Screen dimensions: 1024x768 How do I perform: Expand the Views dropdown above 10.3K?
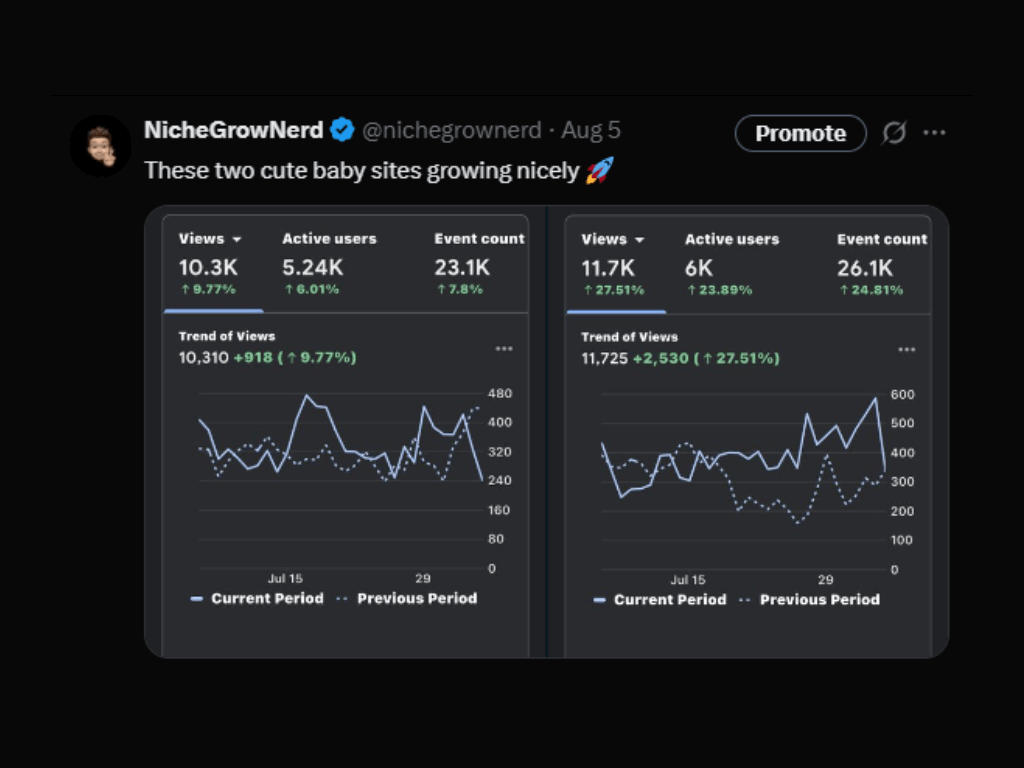(211, 239)
